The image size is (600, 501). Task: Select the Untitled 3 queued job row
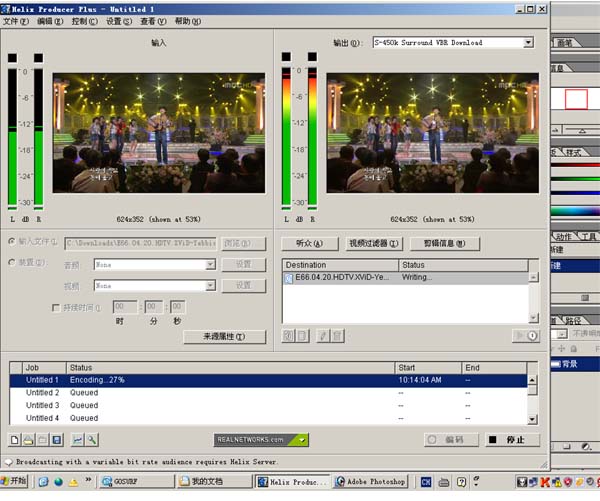click(268, 406)
